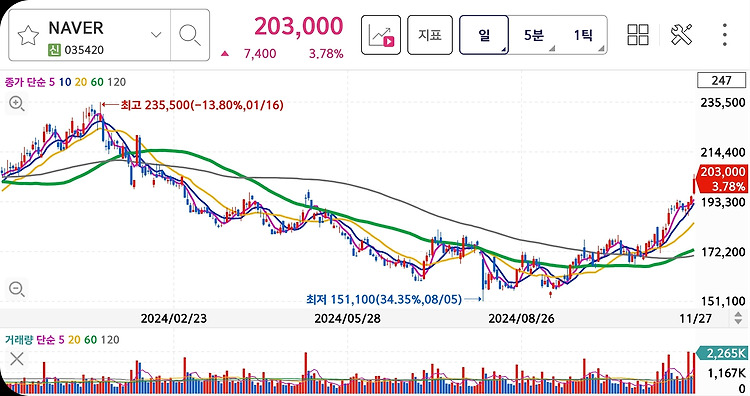Click the 2024/08/26 date axis label
The image size is (750, 396).
pos(521,319)
